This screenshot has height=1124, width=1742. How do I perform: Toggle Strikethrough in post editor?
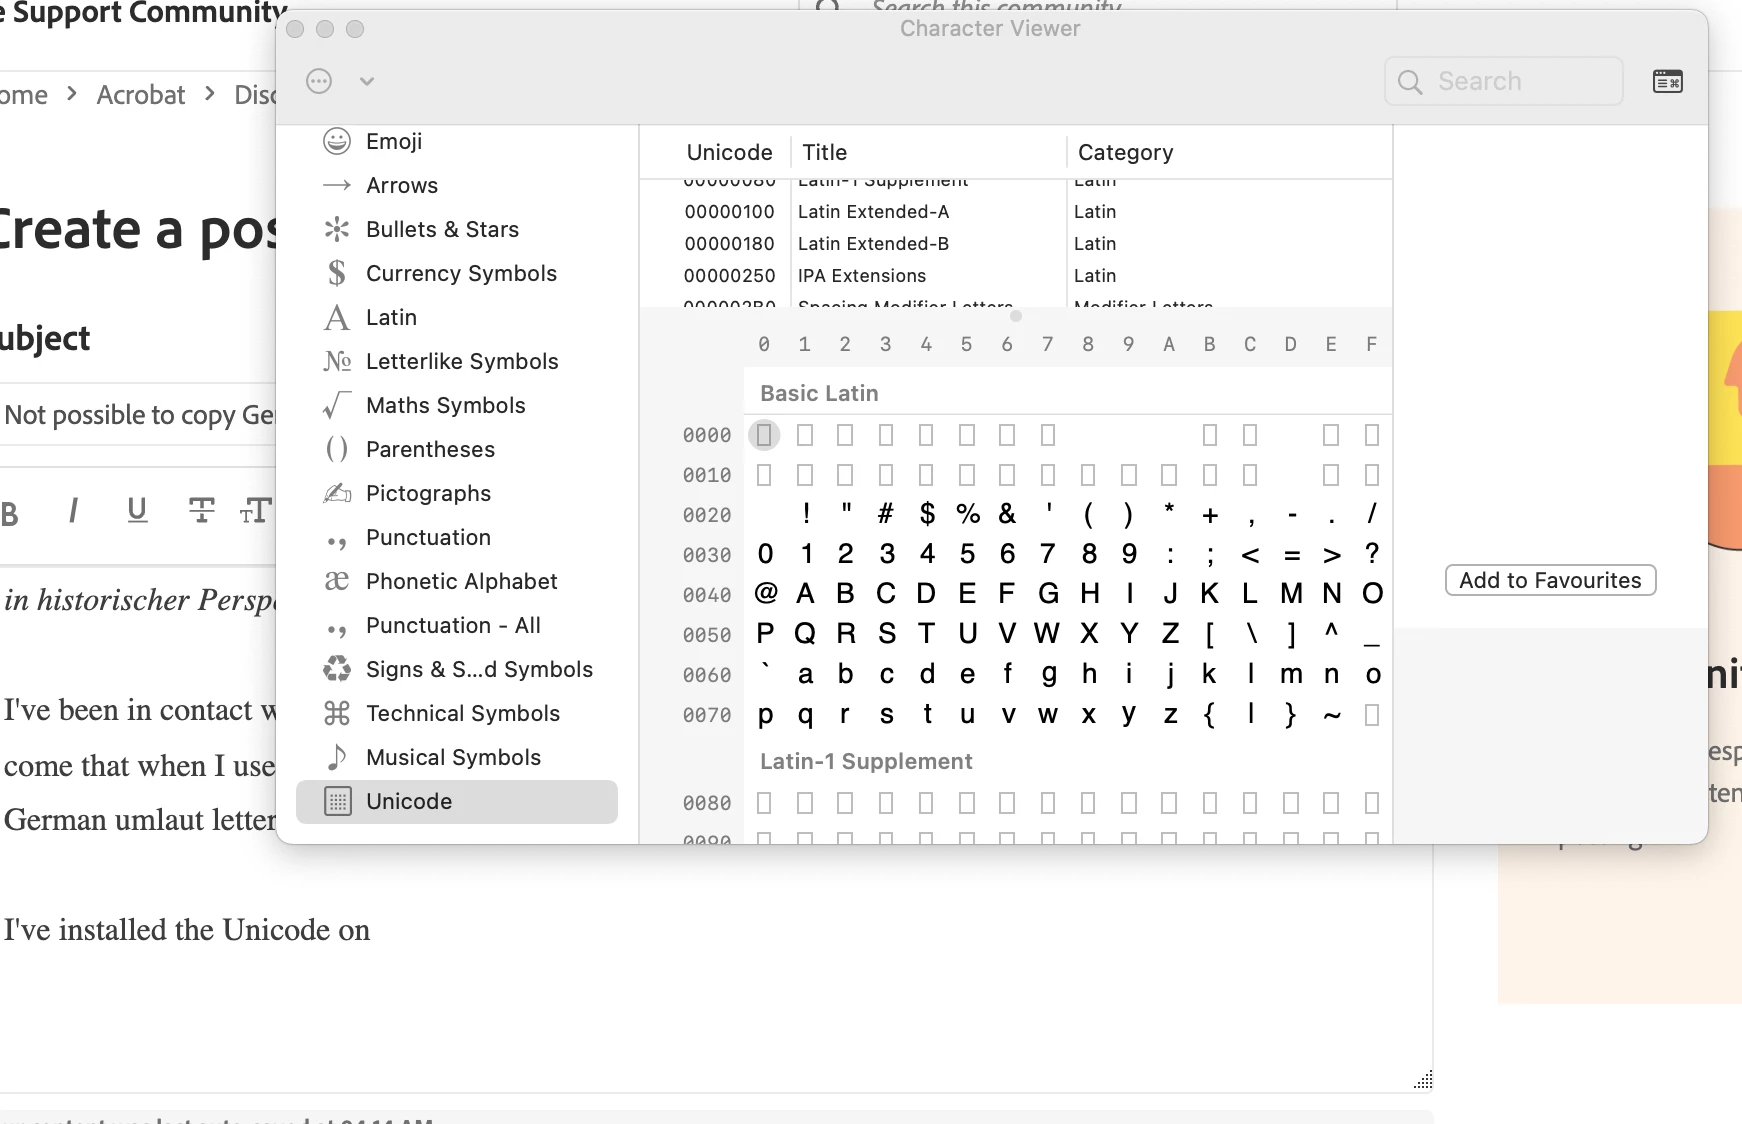pos(201,511)
